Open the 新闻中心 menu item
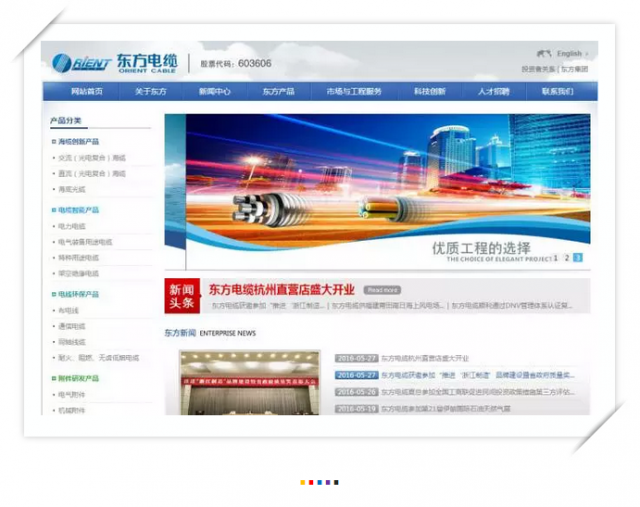640x507 pixels. tap(214, 91)
